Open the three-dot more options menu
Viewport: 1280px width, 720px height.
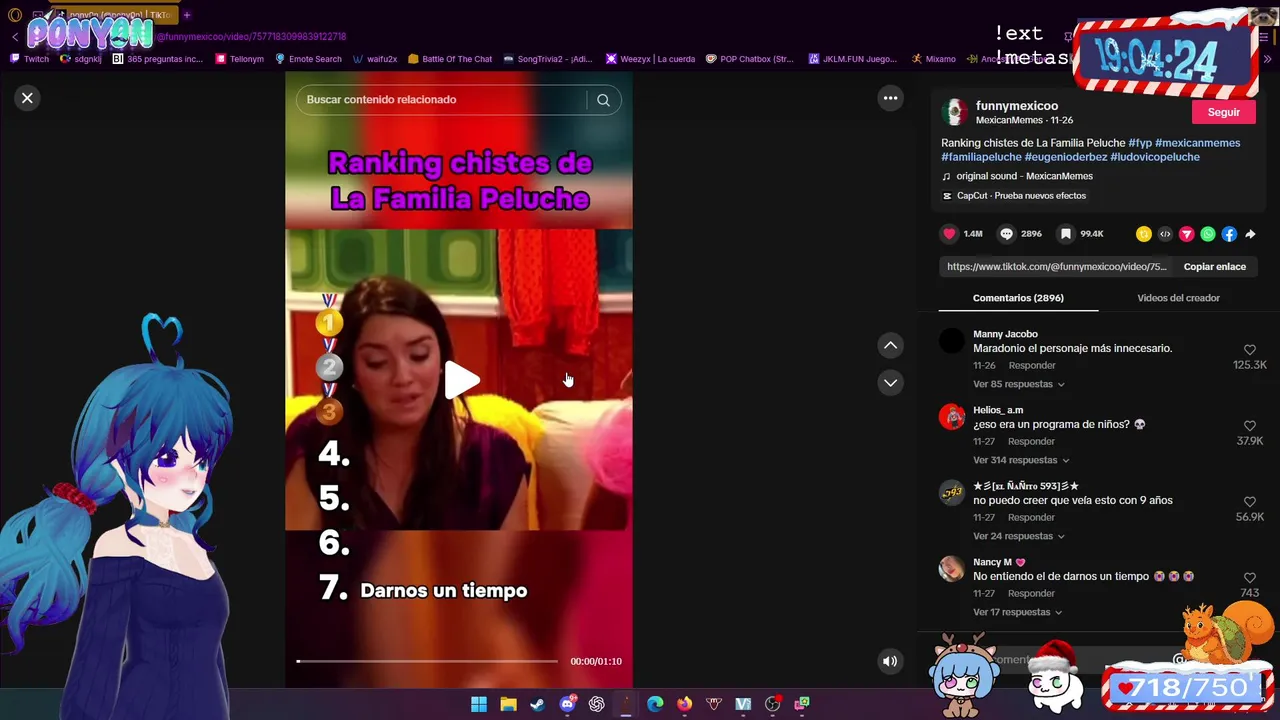tap(890, 98)
